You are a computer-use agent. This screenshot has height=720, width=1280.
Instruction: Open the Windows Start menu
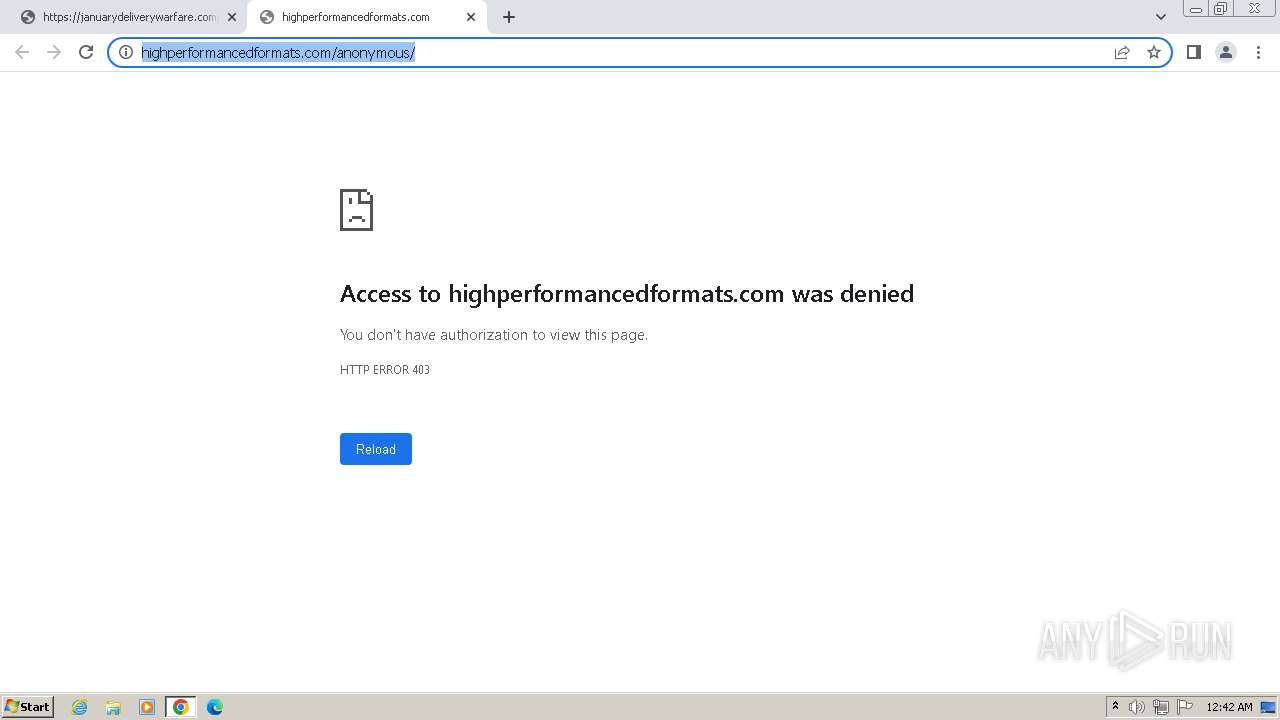[28, 707]
